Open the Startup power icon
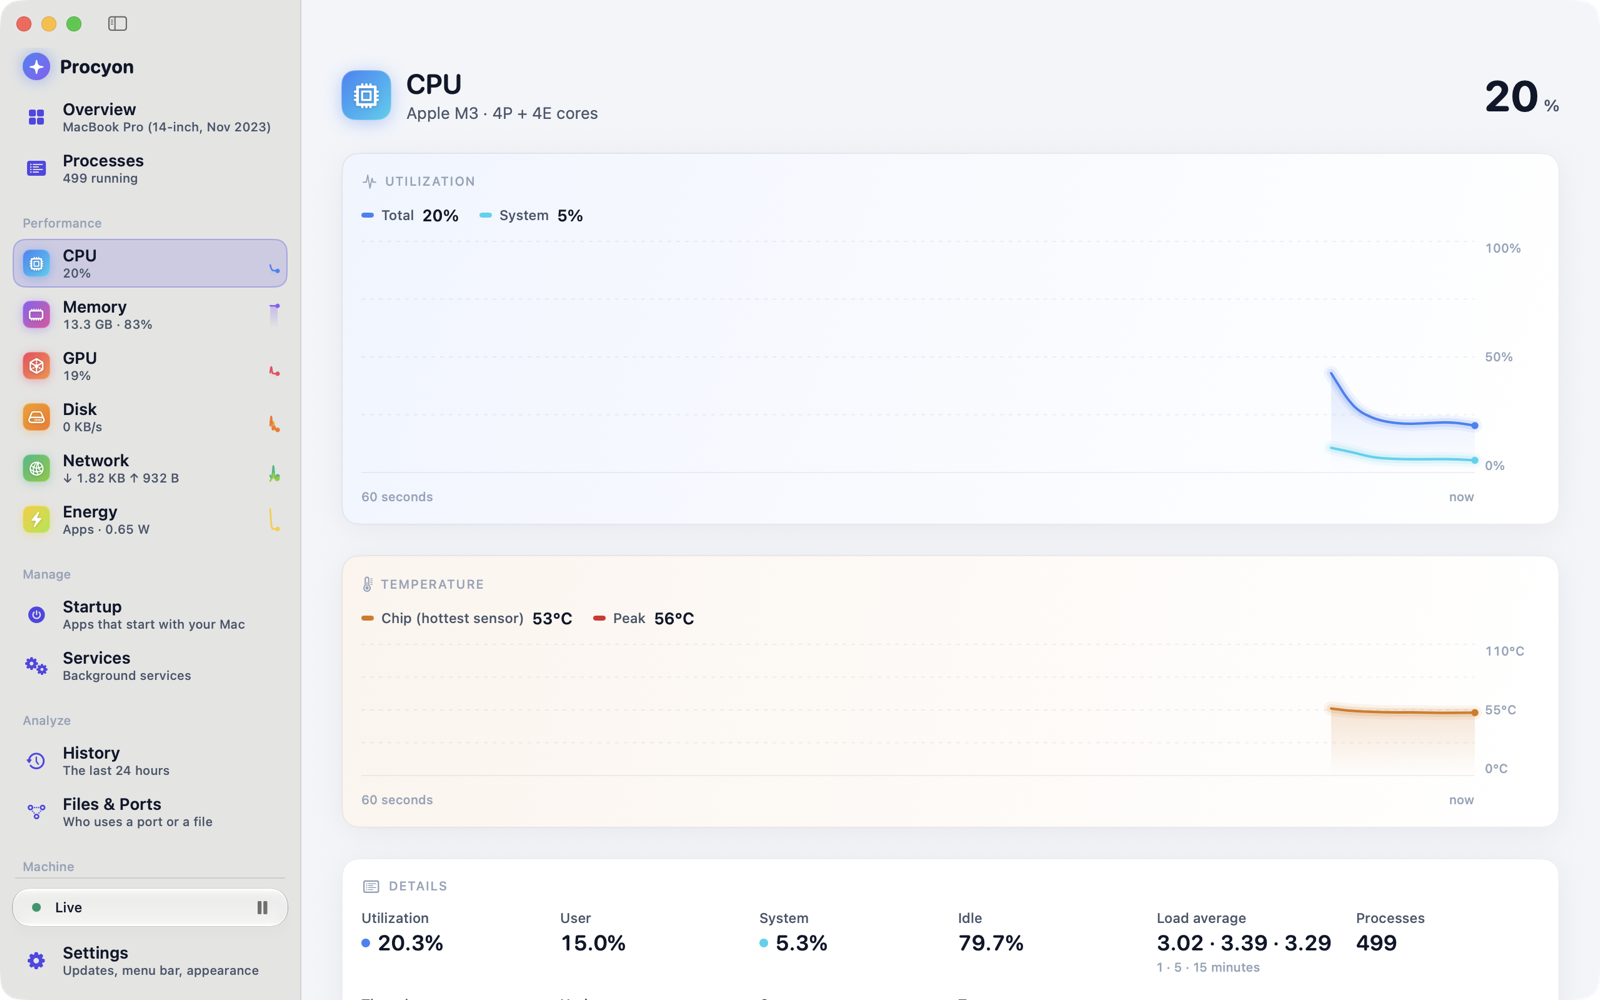 tap(36, 615)
